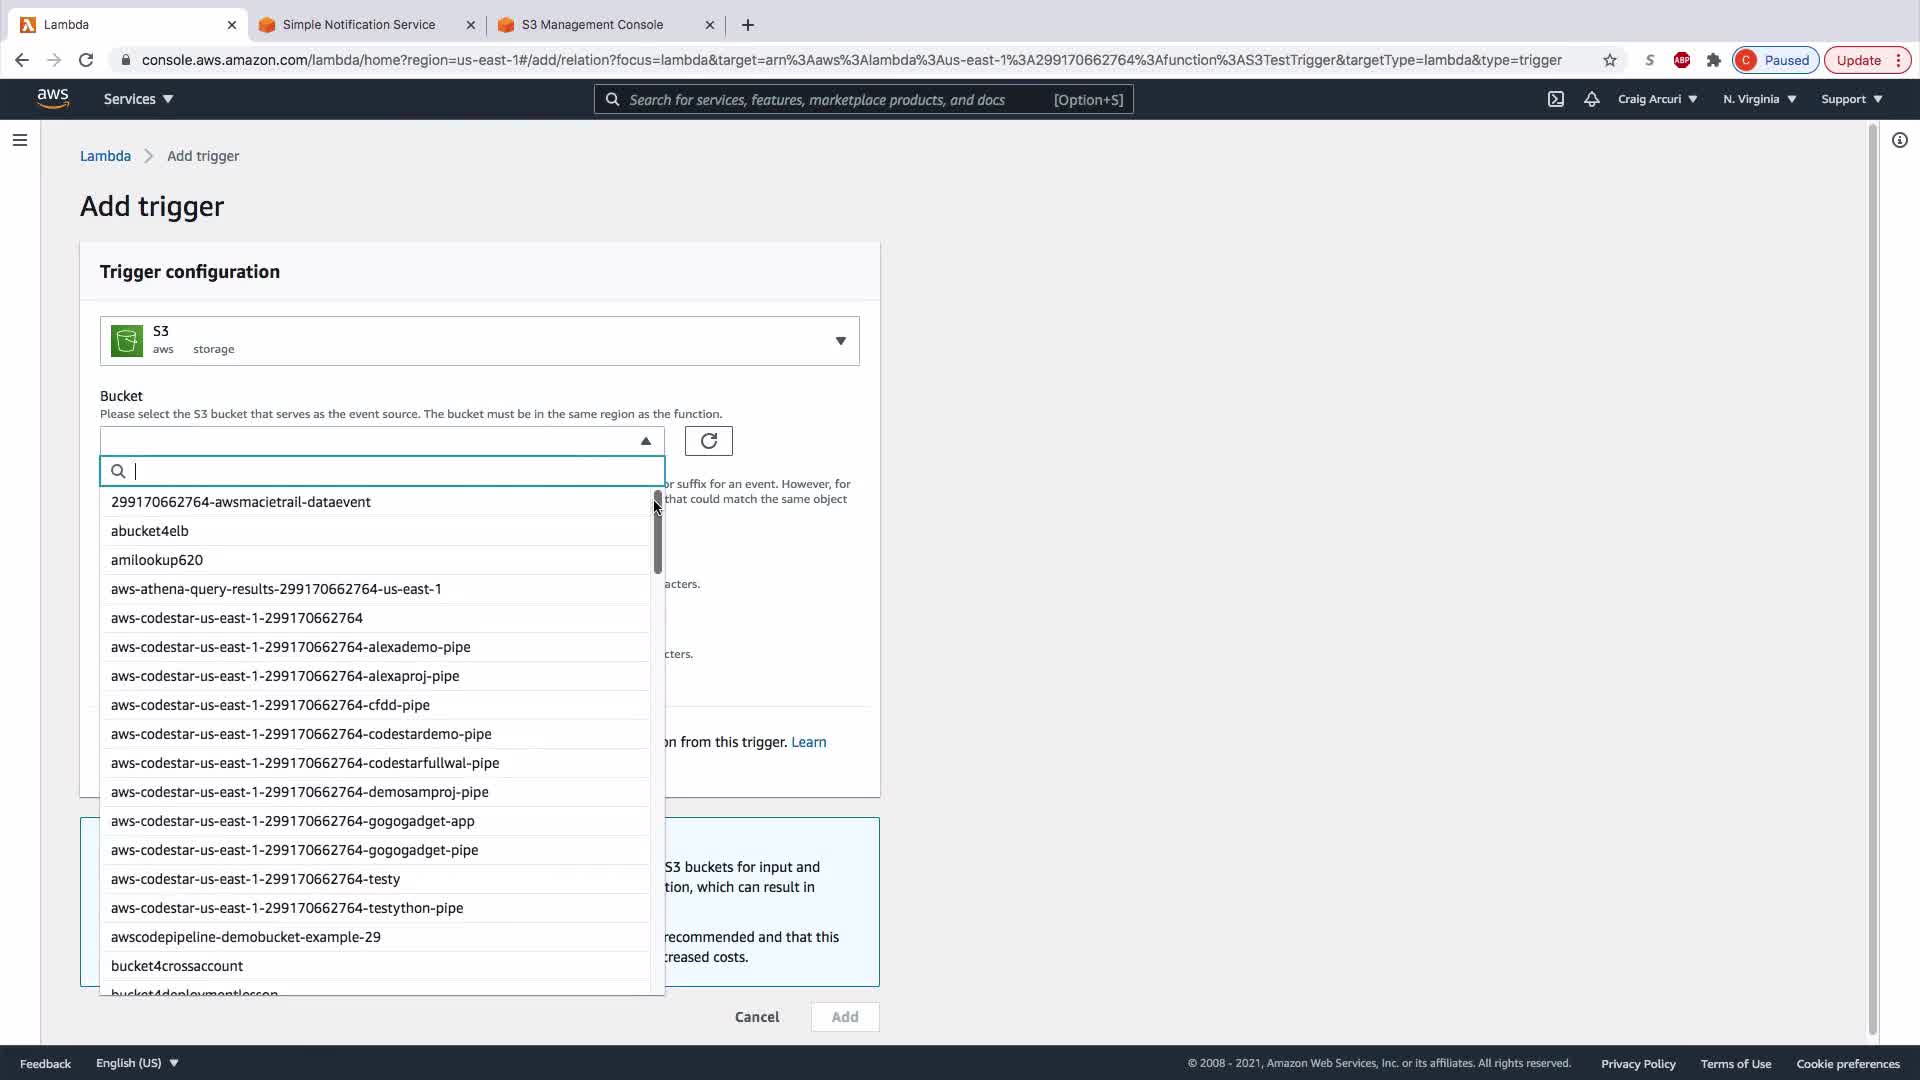
Task: Select bucket abucket4elb from list
Action: (x=150, y=531)
